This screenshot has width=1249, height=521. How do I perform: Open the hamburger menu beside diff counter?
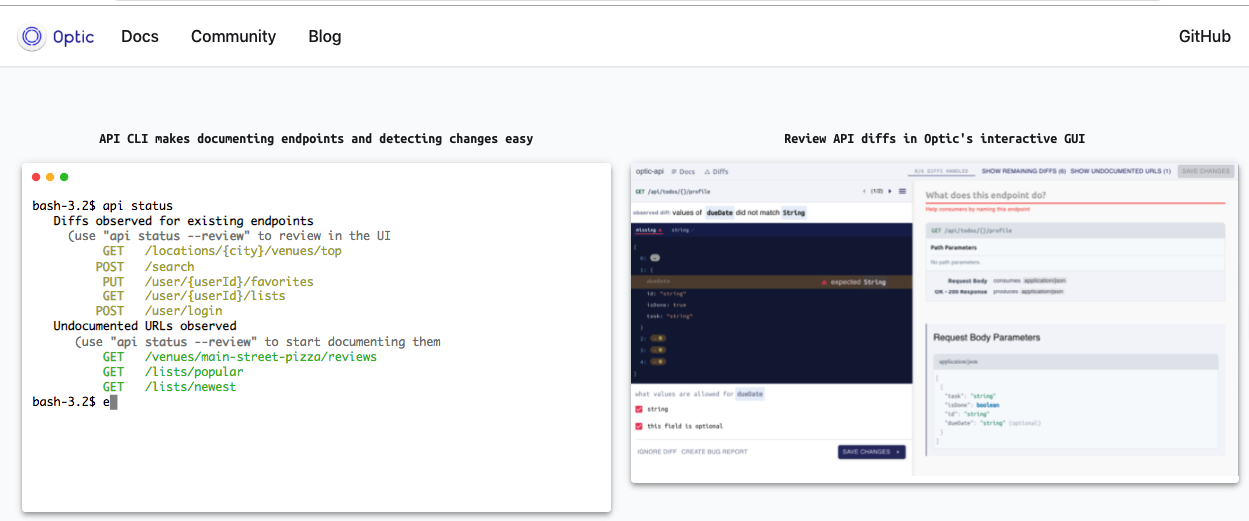[x=903, y=191]
